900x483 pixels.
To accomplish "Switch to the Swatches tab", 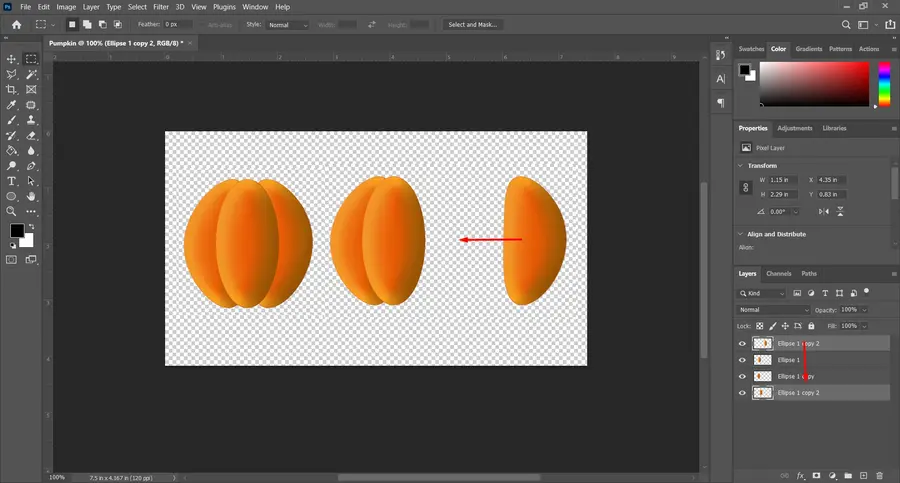I will [751, 49].
